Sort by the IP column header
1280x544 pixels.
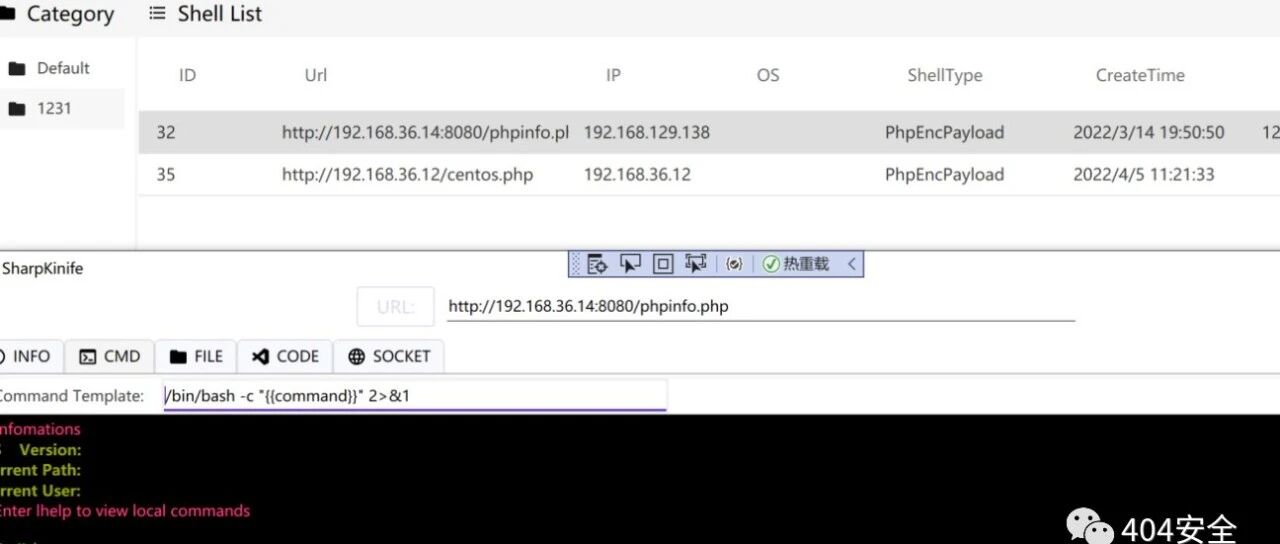(x=613, y=75)
